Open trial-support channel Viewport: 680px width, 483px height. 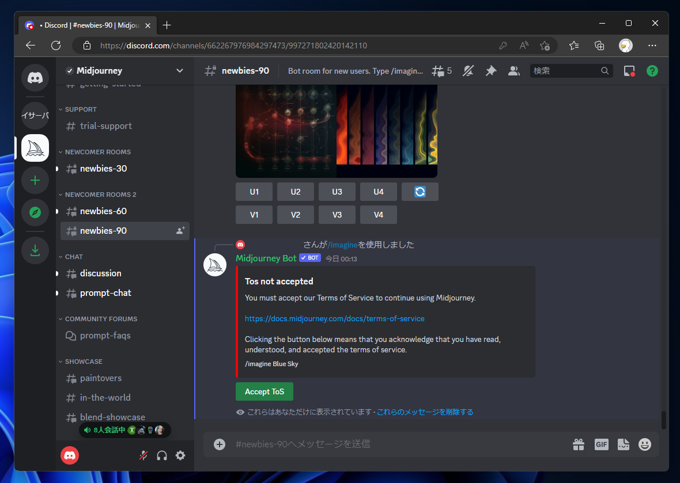tap(125, 126)
